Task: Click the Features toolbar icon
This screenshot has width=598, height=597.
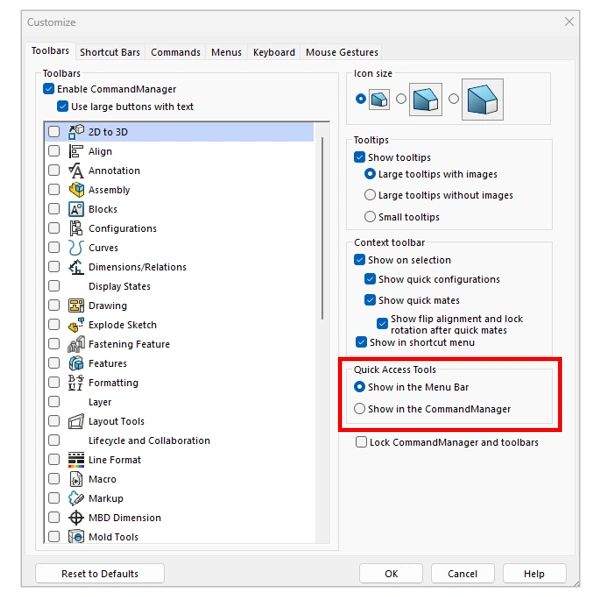Action: pyautogui.click(x=76, y=364)
